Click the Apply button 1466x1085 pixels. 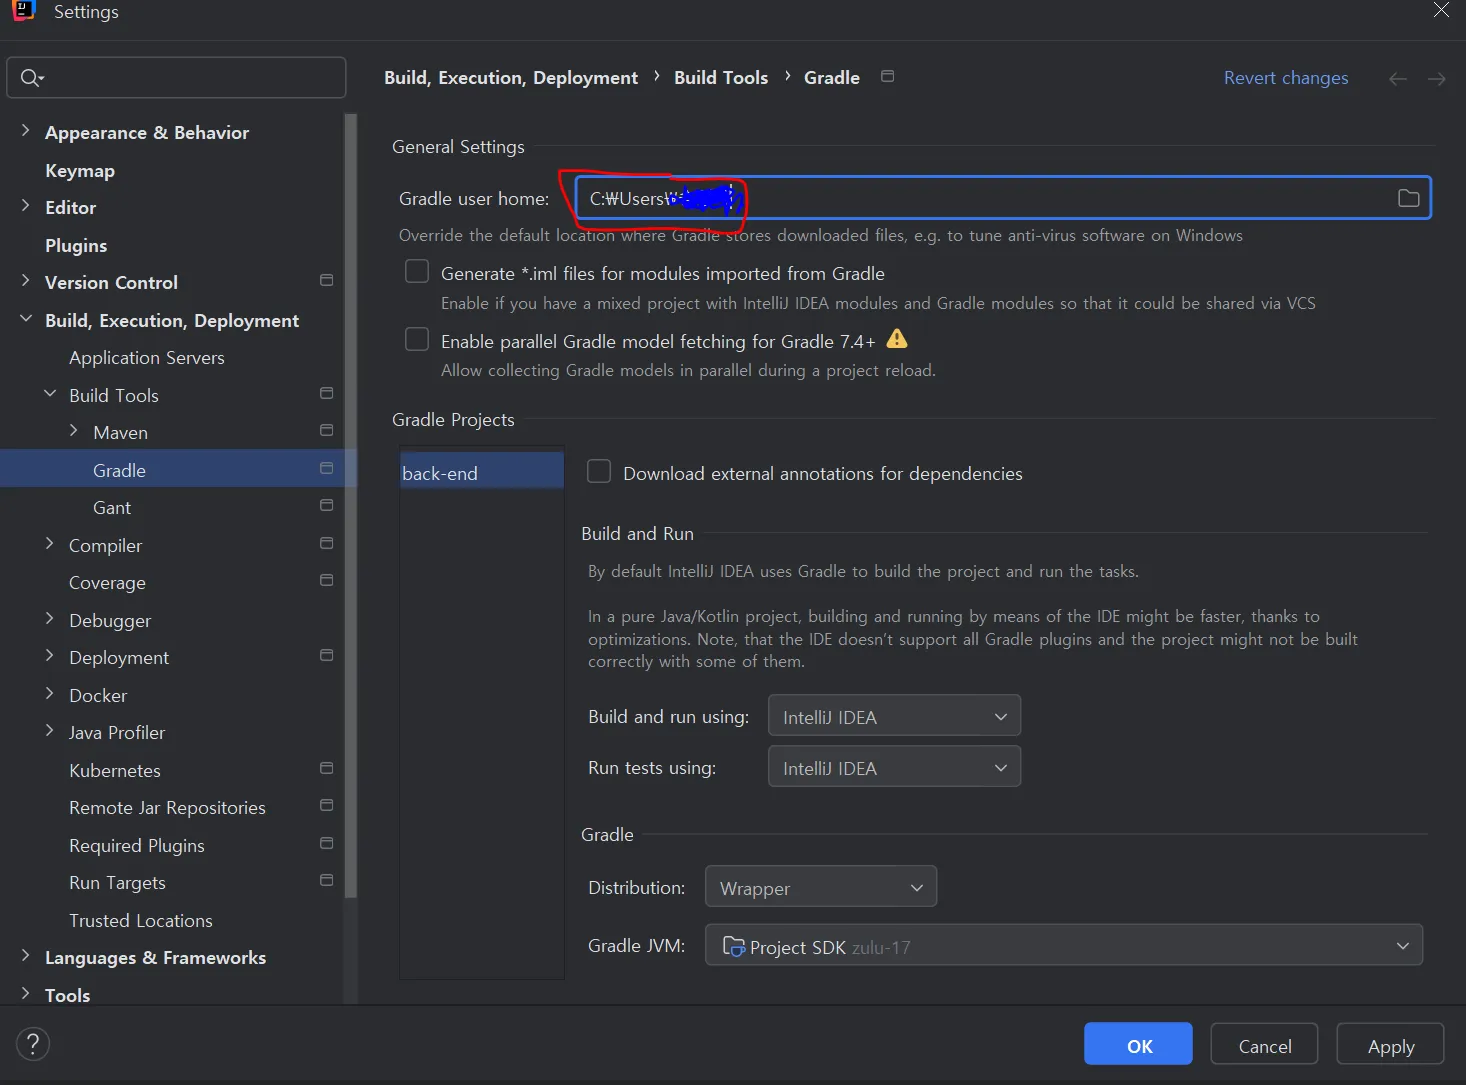(x=1390, y=1045)
